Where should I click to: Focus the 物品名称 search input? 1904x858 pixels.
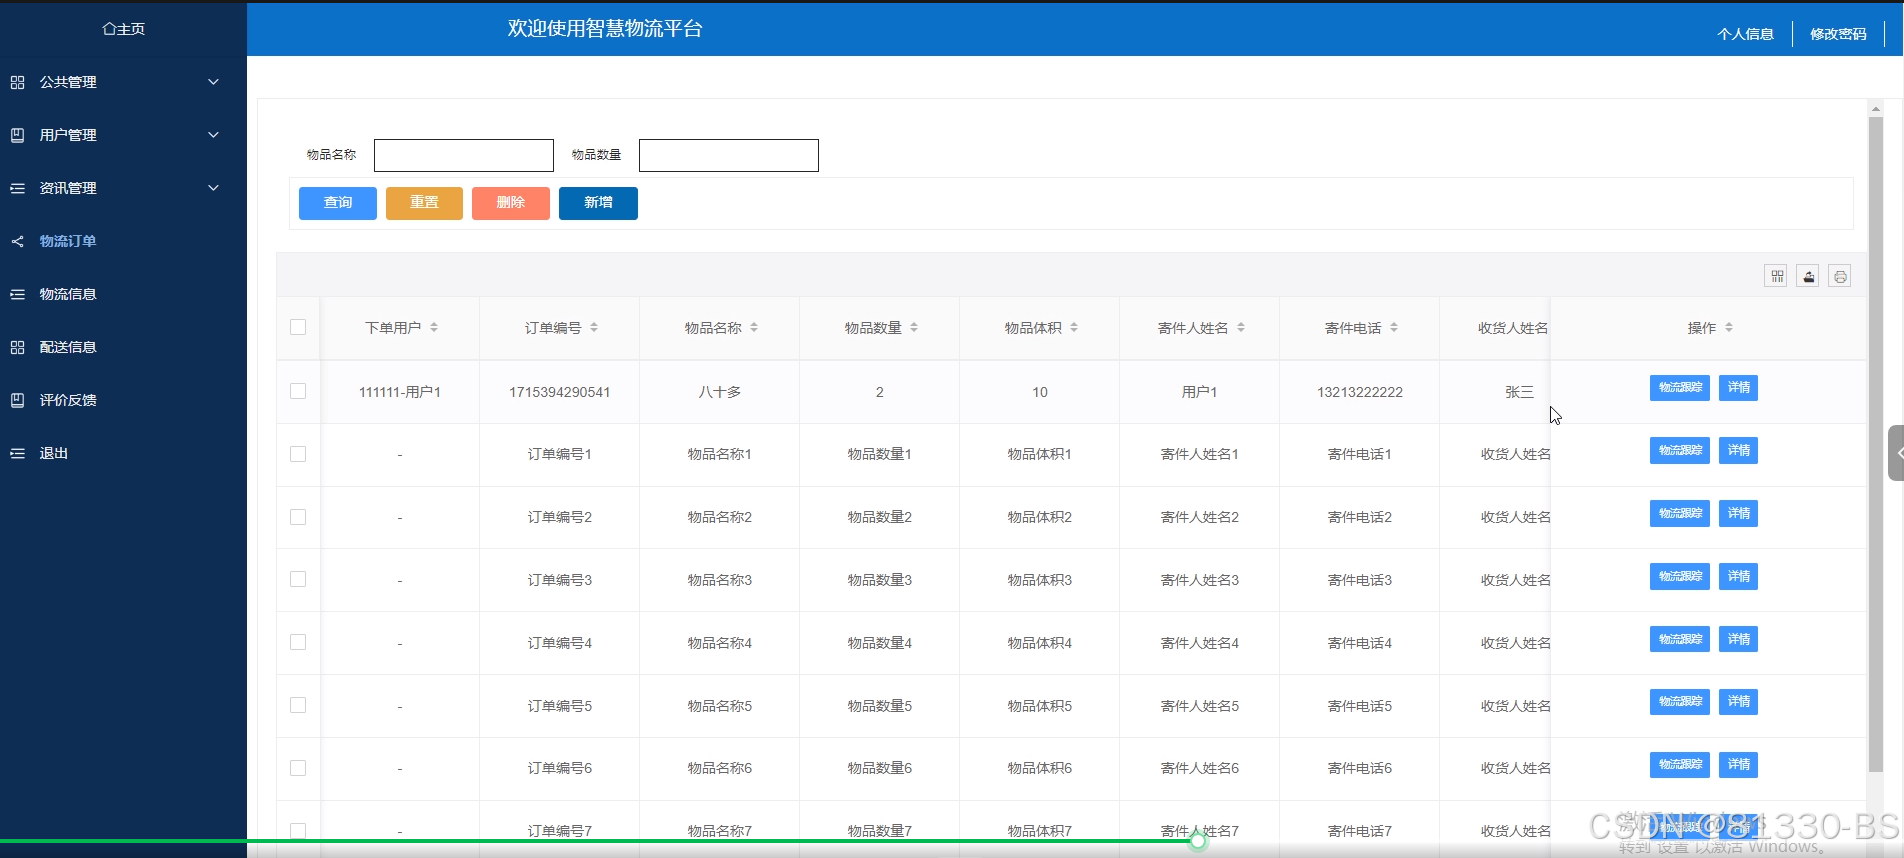pos(464,155)
